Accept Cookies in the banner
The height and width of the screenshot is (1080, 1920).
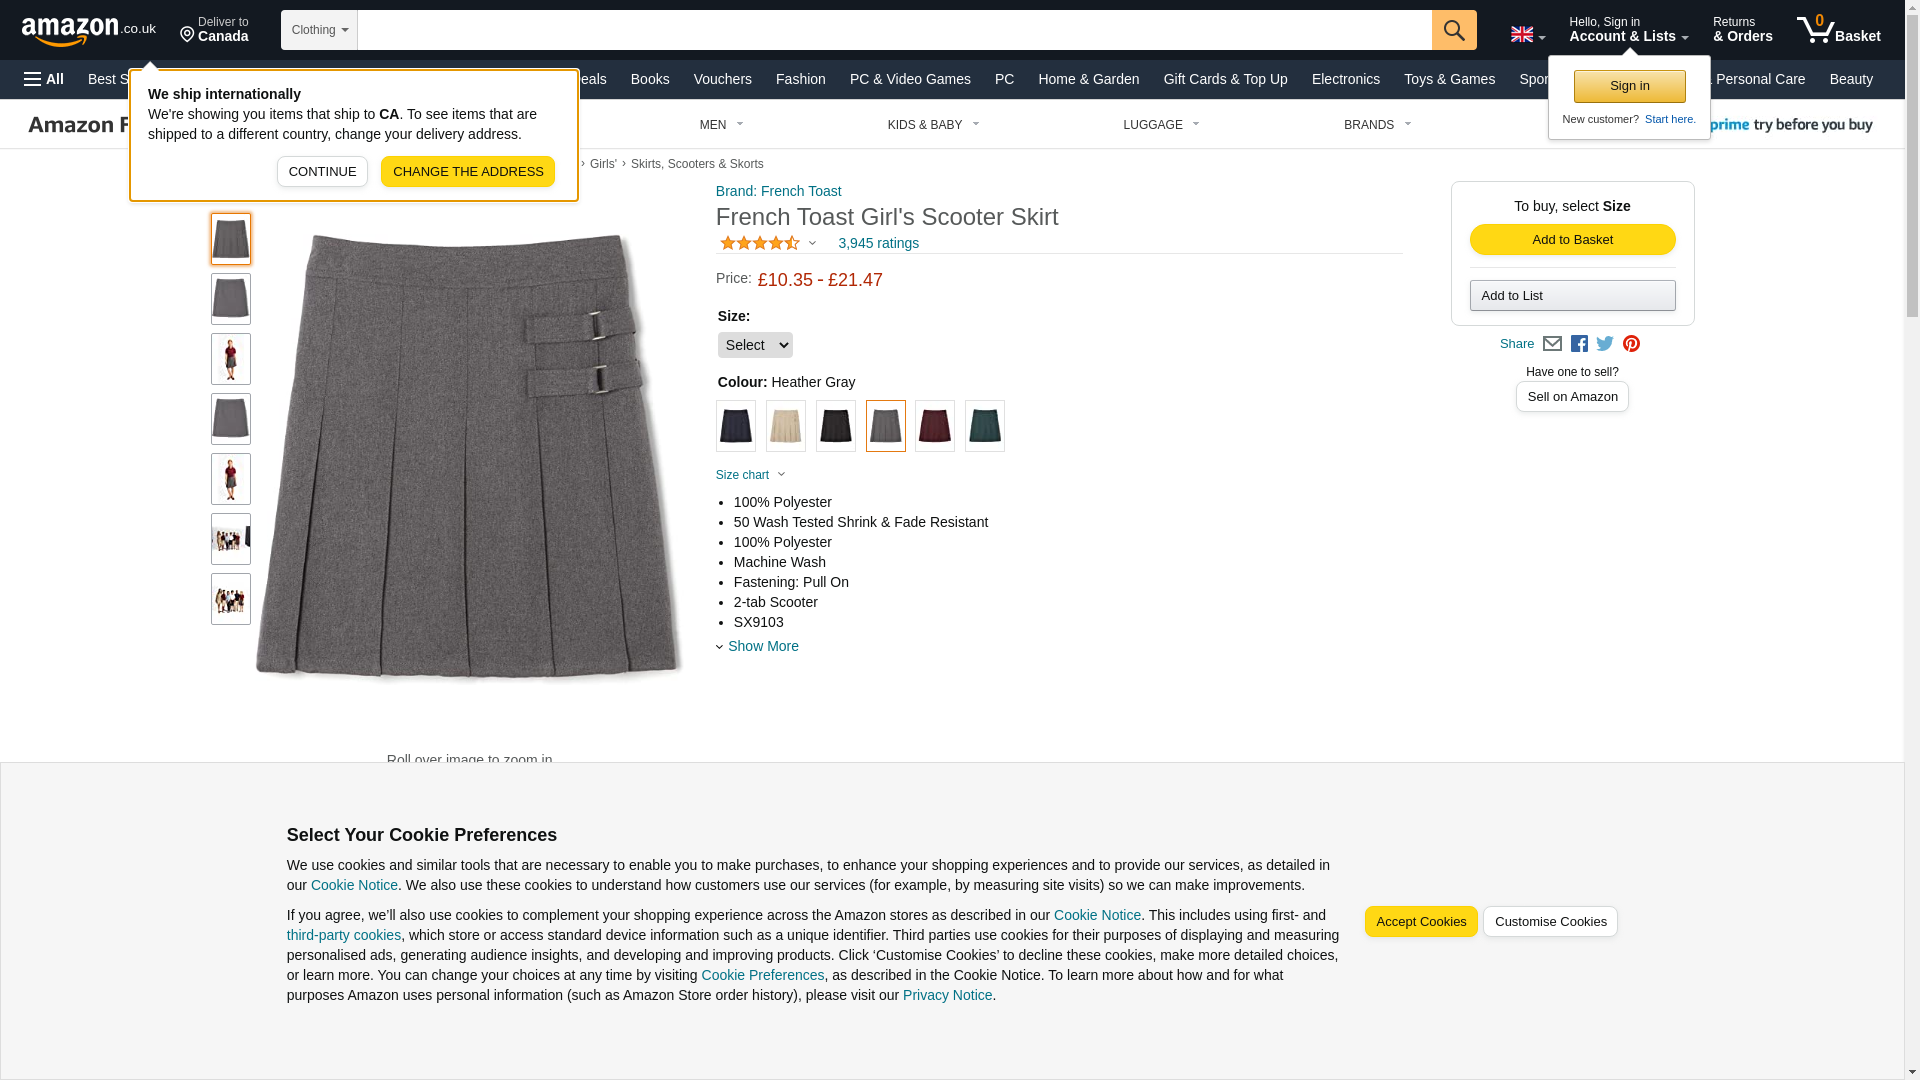pos(1421,922)
